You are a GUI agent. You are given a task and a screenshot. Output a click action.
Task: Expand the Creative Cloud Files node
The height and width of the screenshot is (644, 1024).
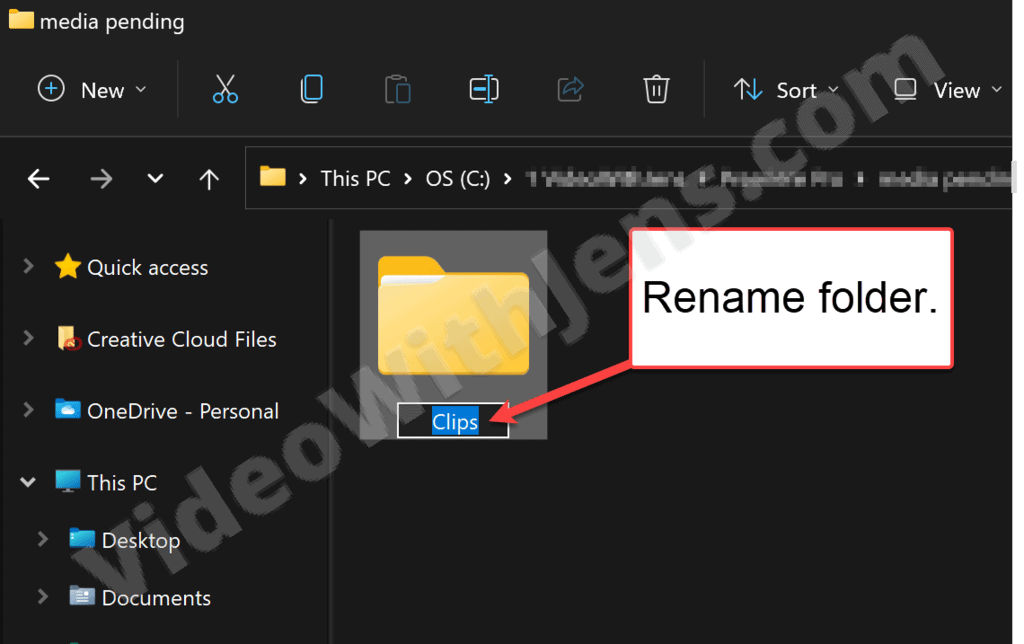pyautogui.click(x=28, y=338)
